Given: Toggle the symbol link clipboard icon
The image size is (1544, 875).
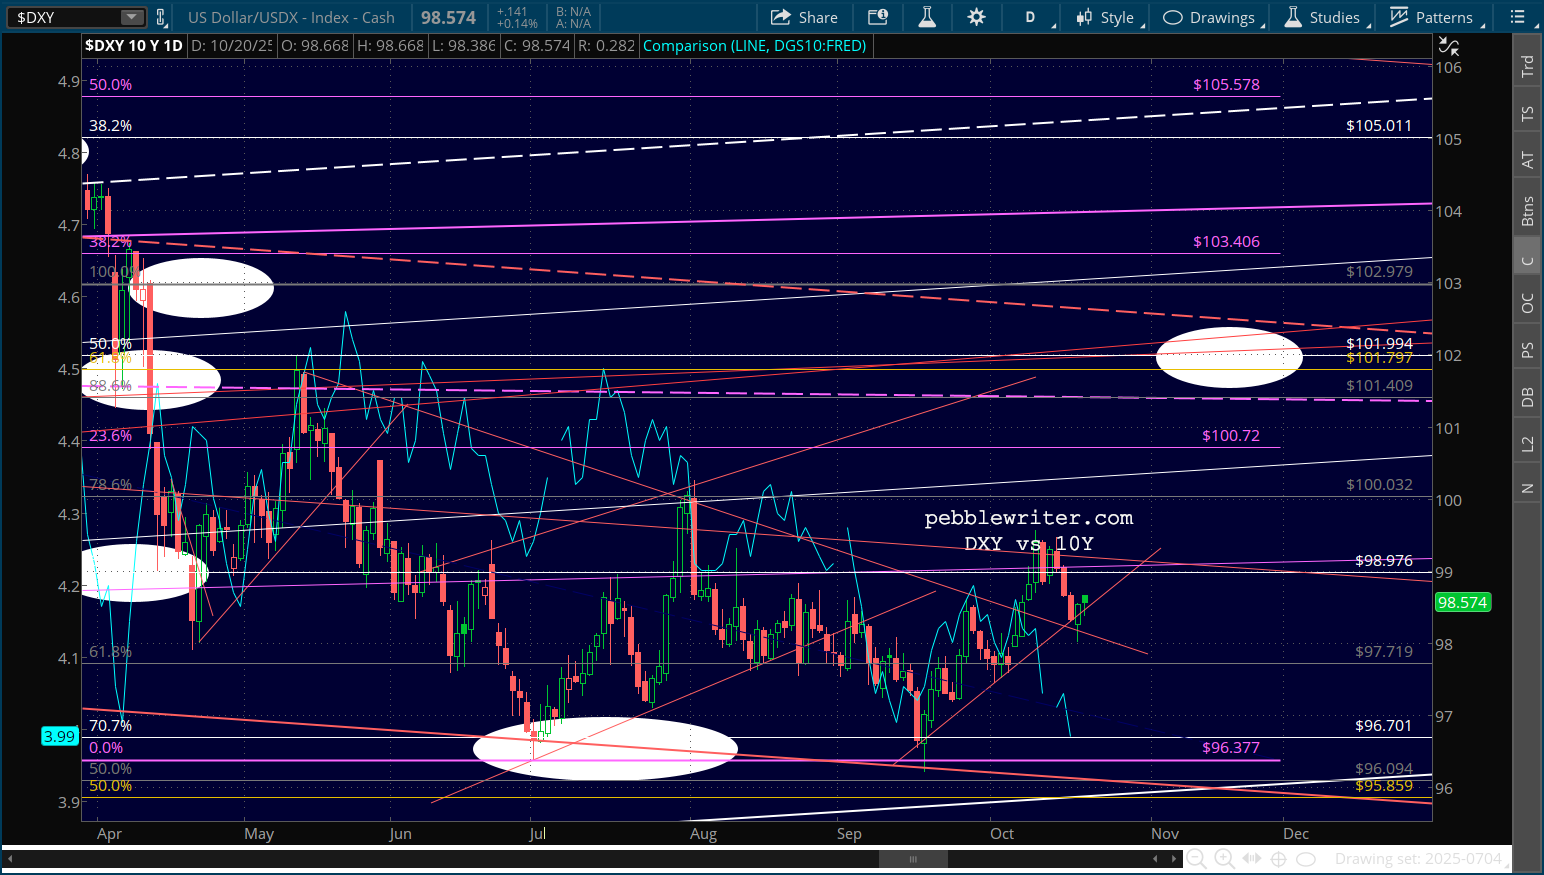Looking at the screenshot, I should 160,17.
